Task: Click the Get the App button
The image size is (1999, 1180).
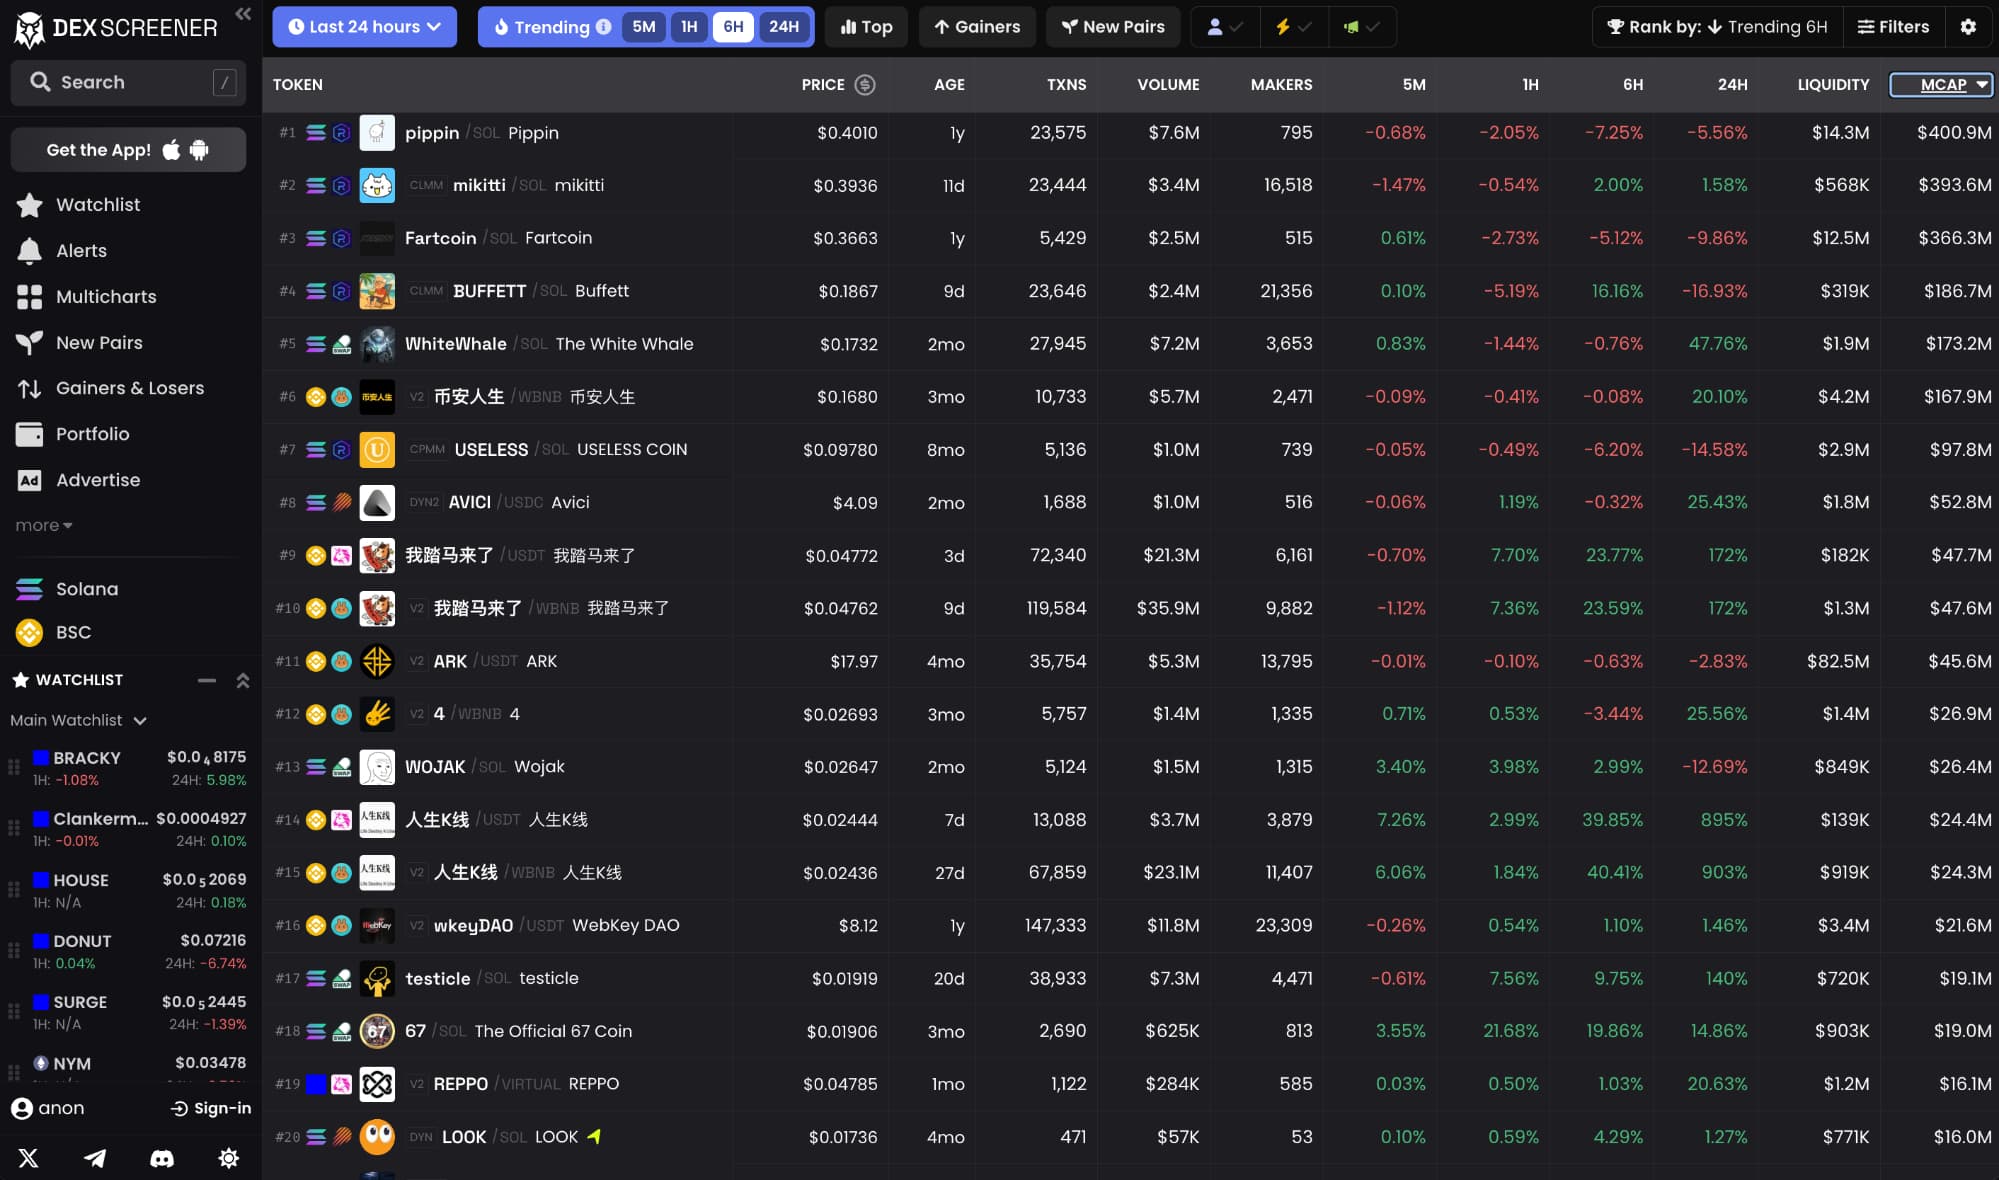Action: click(128, 150)
